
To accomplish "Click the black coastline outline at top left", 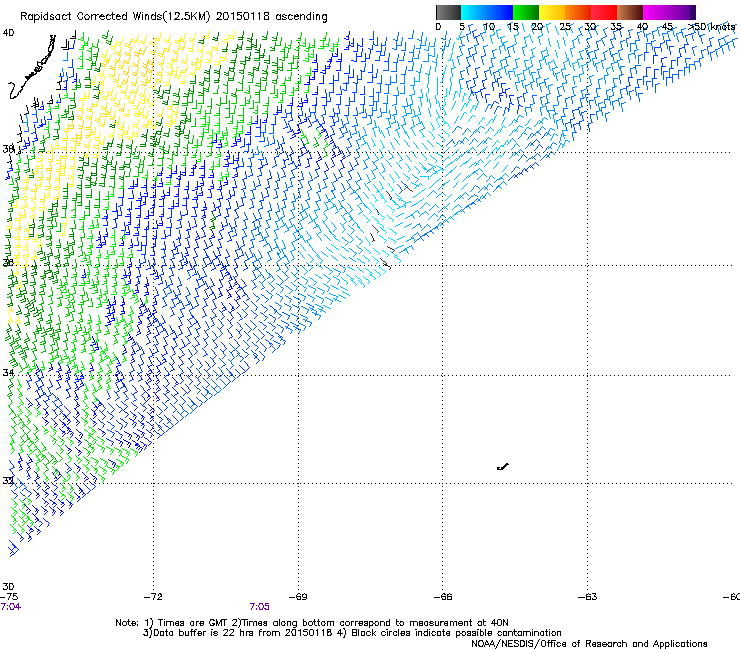I will point(32,67).
